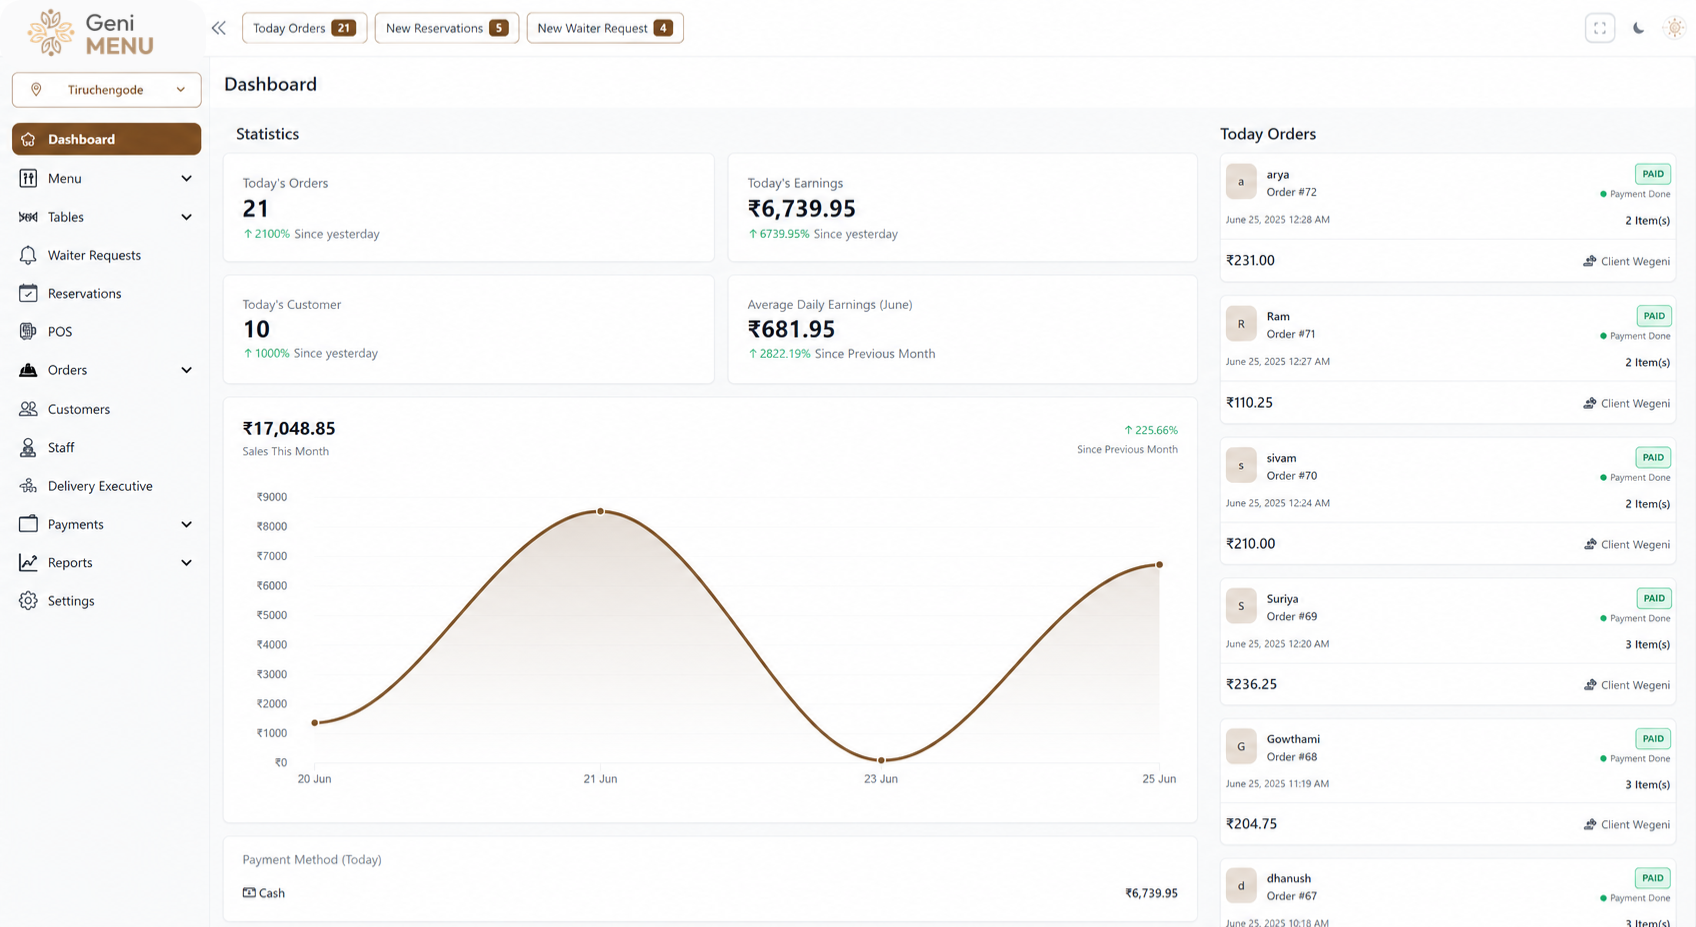Screen dimensions: 1696x927
Task: Click the Orders cloche icon
Action: (x=28, y=370)
